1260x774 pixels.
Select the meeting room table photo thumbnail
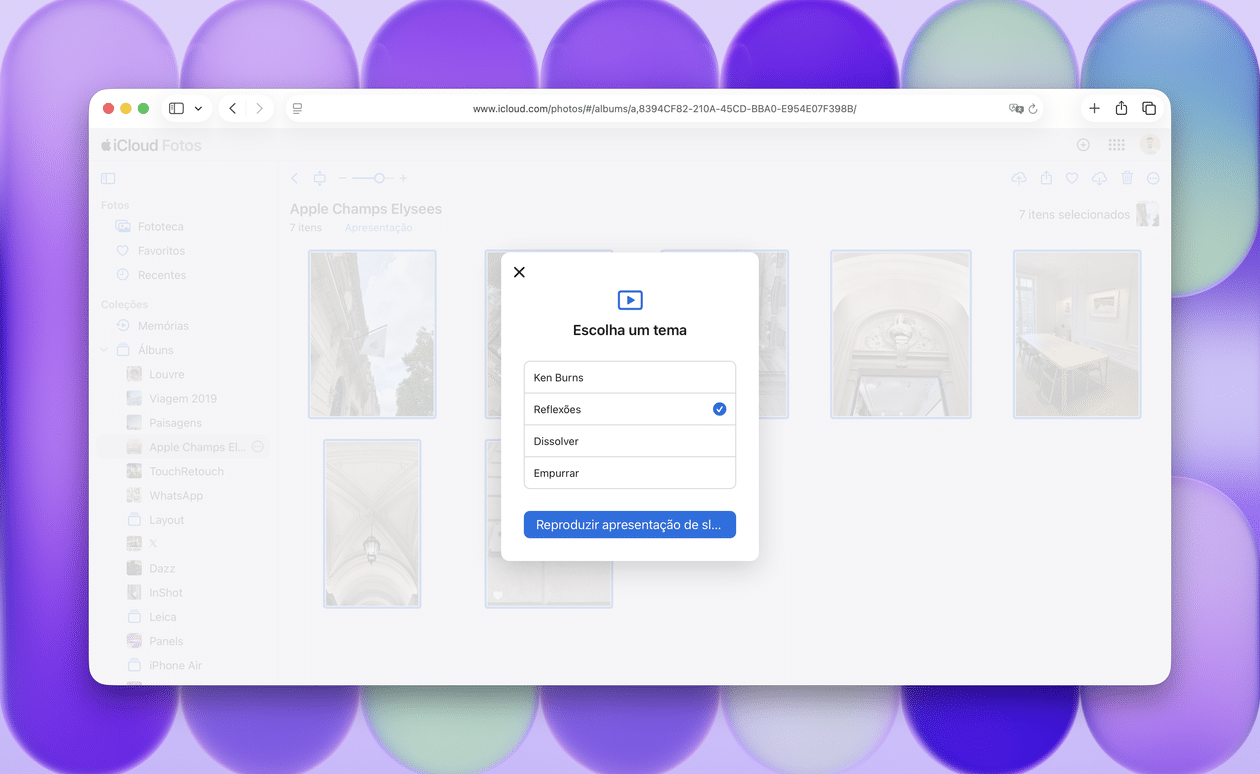click(1077, 334)
